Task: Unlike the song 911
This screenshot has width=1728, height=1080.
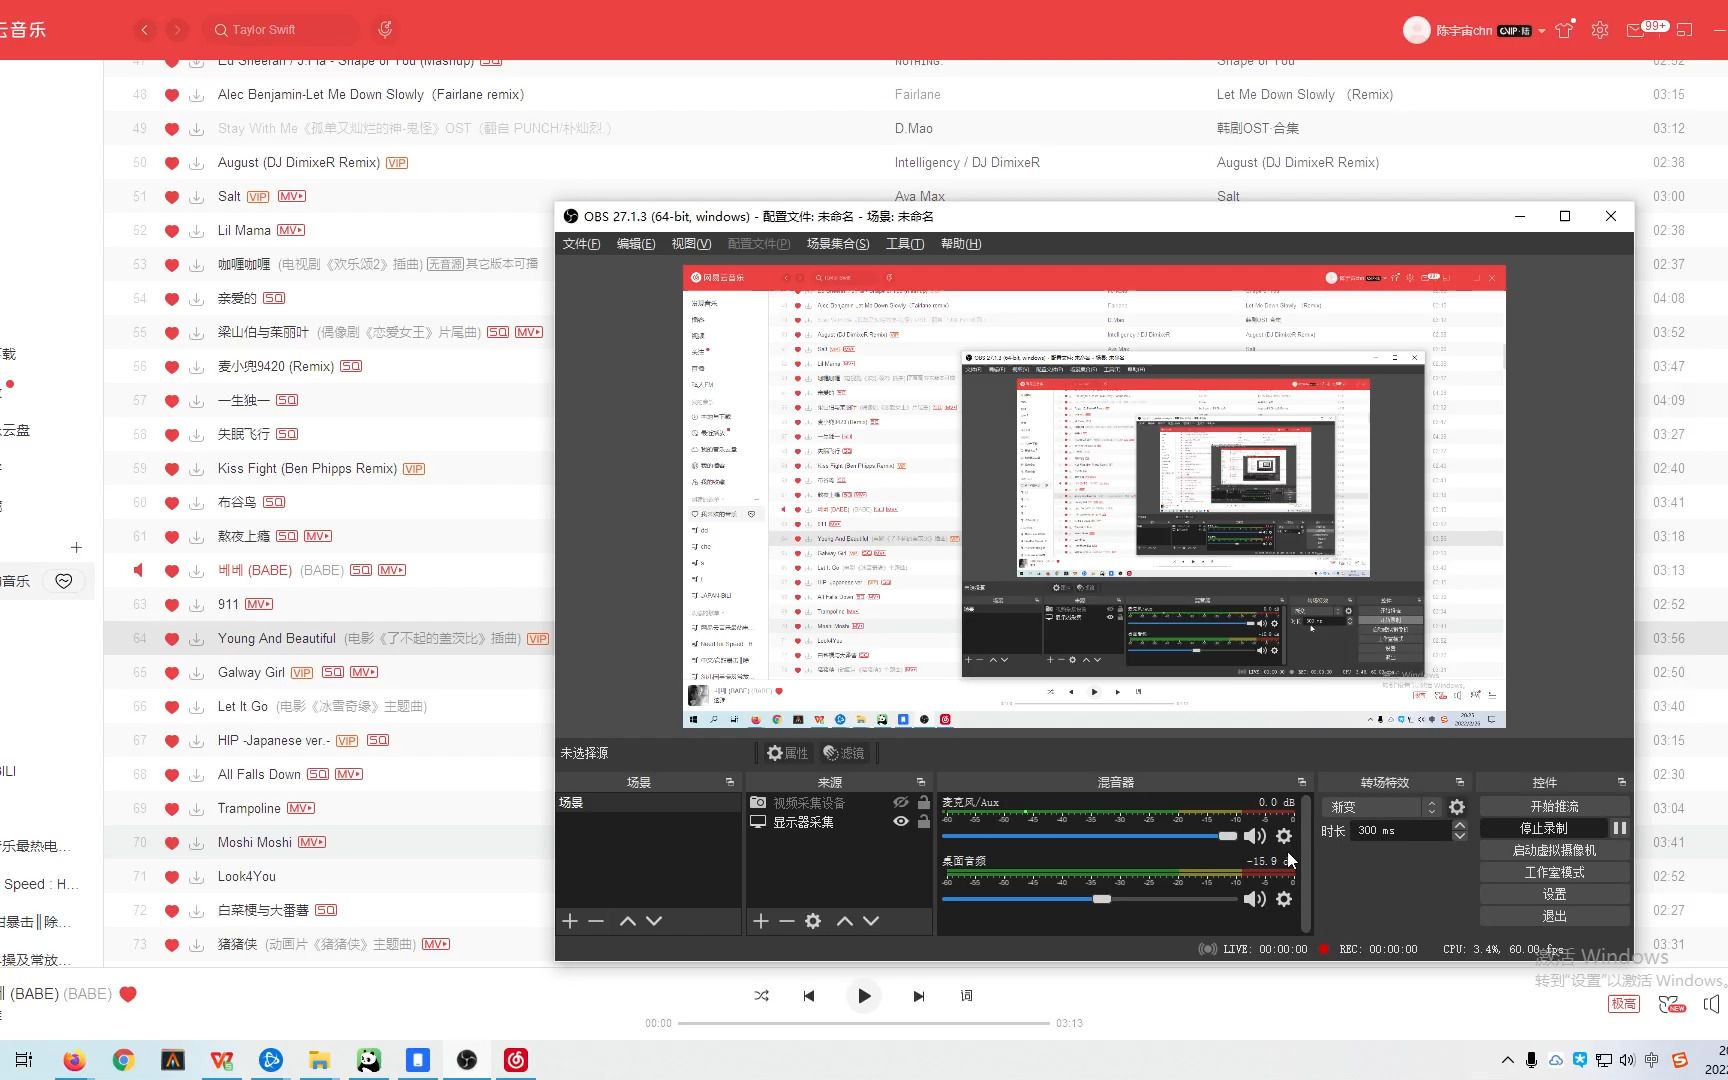Action: tap(171, 605)
